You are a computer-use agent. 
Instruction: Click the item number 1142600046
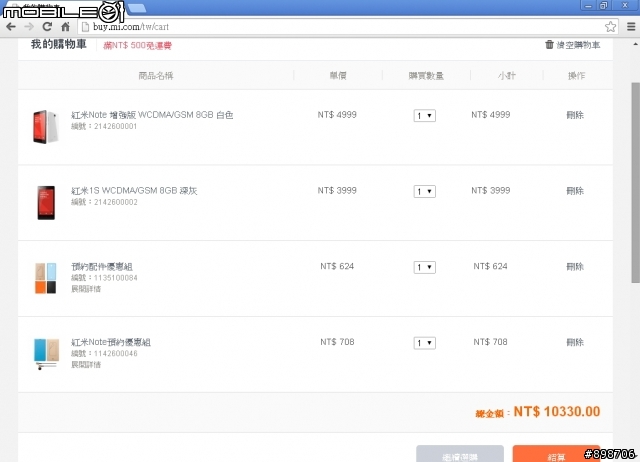pos(116,353)
